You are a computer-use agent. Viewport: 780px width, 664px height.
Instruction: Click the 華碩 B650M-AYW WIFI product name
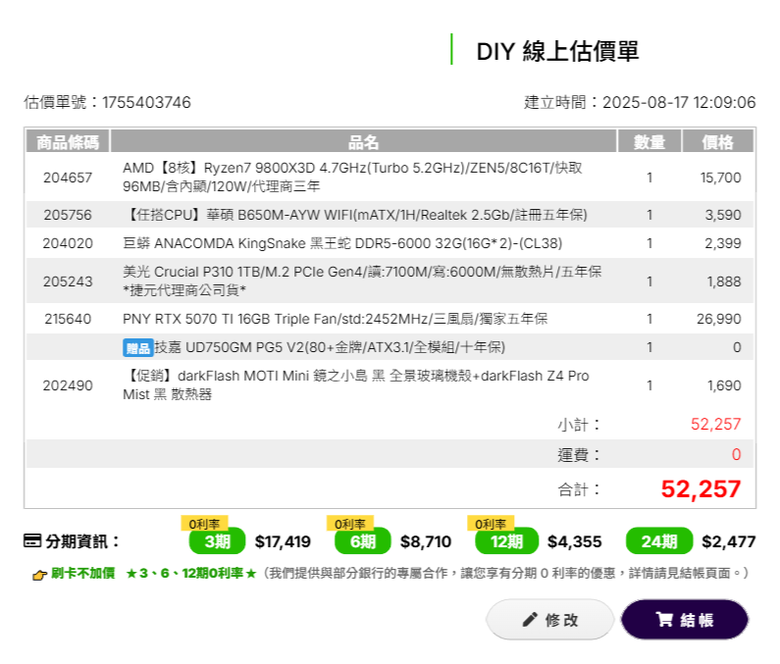(x=355, y=215)
